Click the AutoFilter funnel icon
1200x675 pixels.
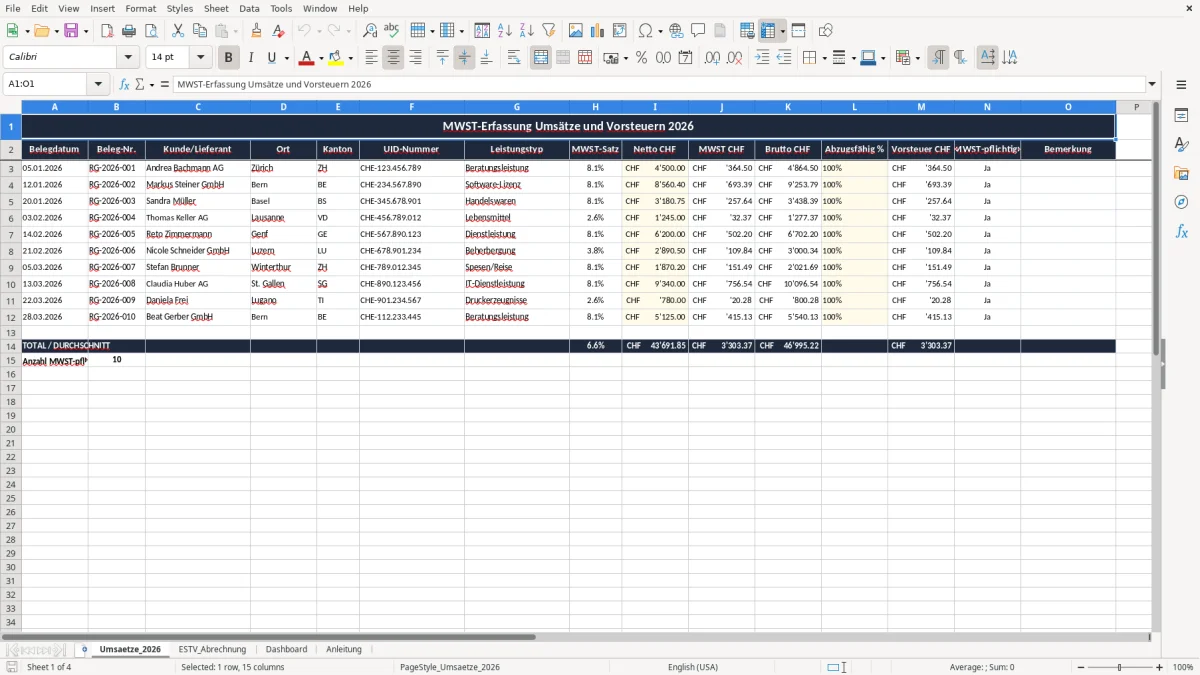(548, 31)
